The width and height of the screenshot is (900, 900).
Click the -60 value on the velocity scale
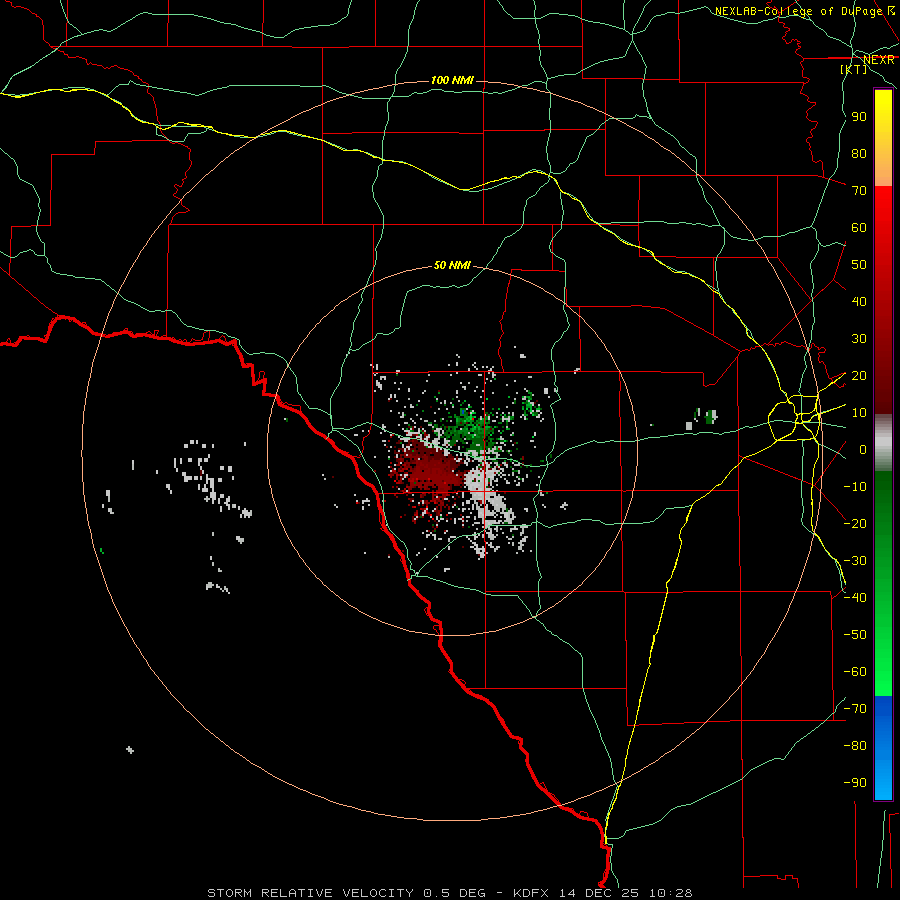855,672
